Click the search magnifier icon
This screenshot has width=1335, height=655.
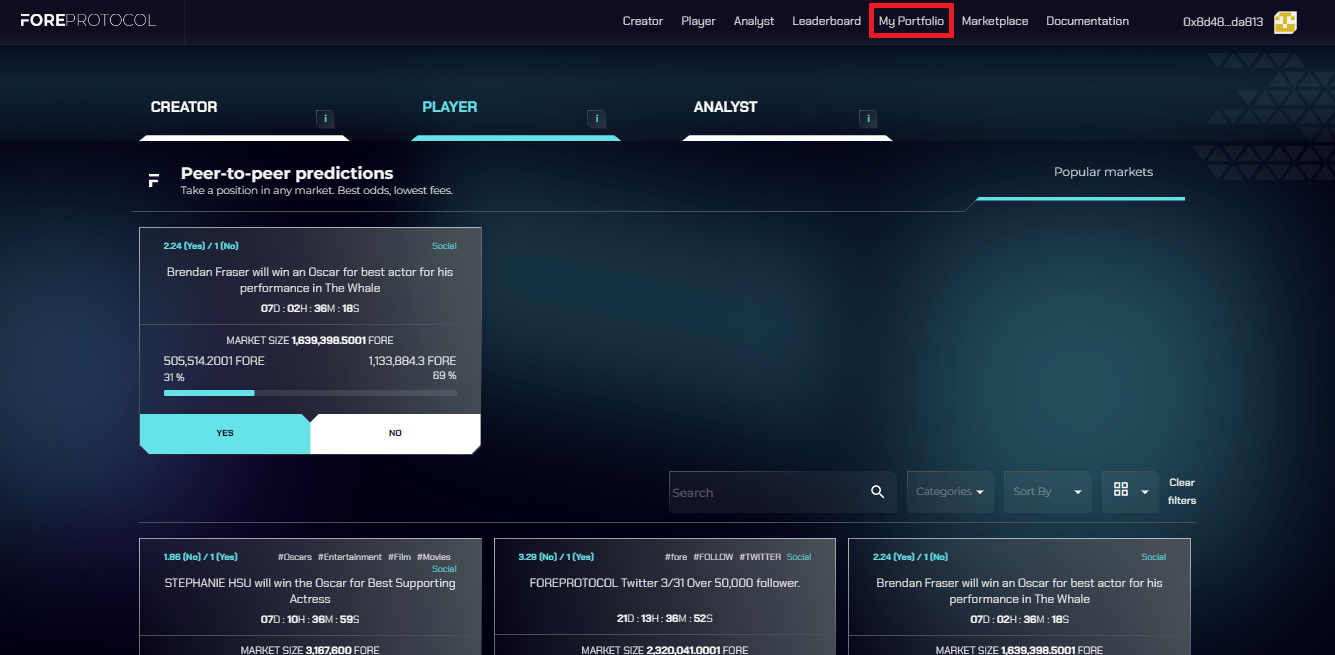point(877,492)
